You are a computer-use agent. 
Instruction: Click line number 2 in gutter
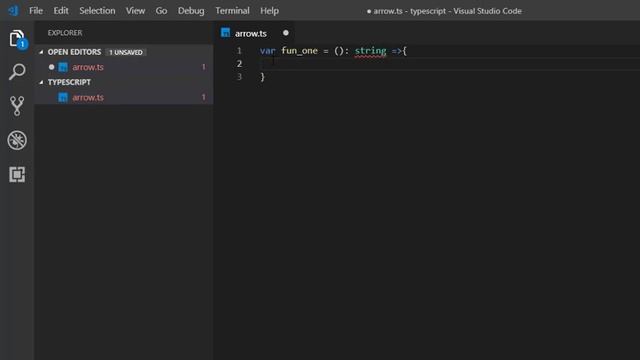click(x=239, y=64)
